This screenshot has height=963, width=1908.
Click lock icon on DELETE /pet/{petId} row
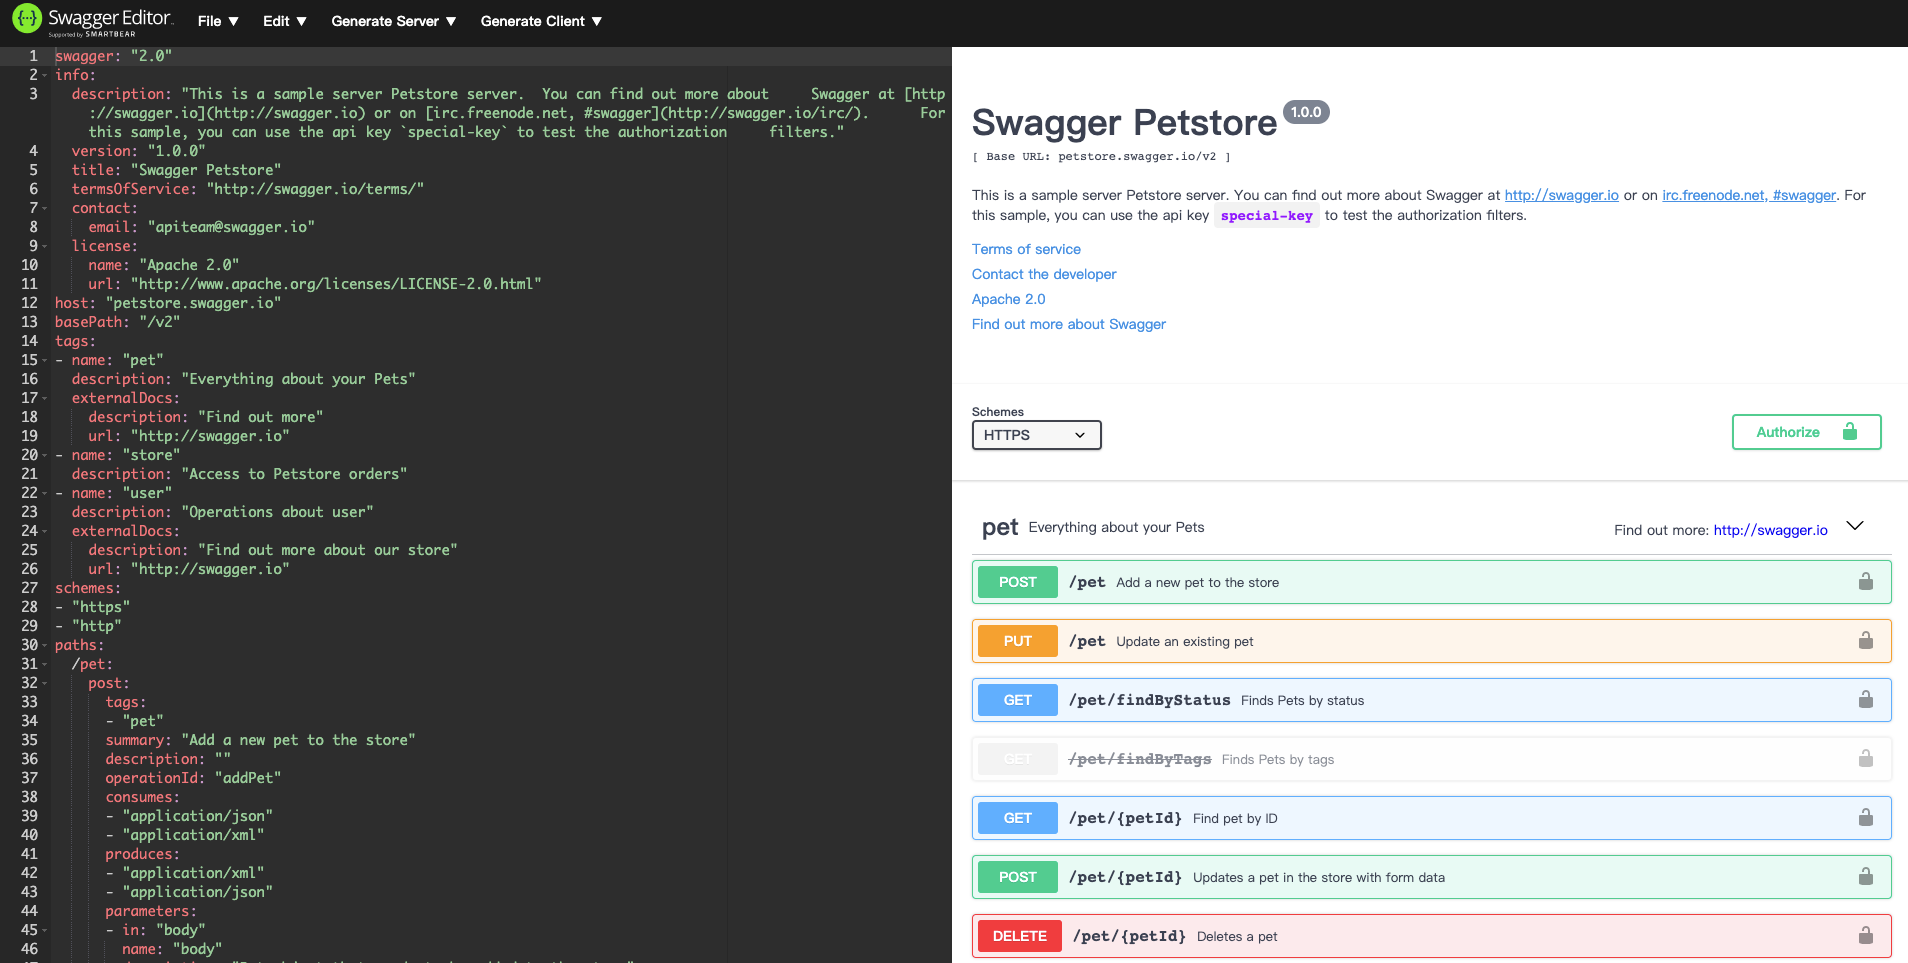1866,935
